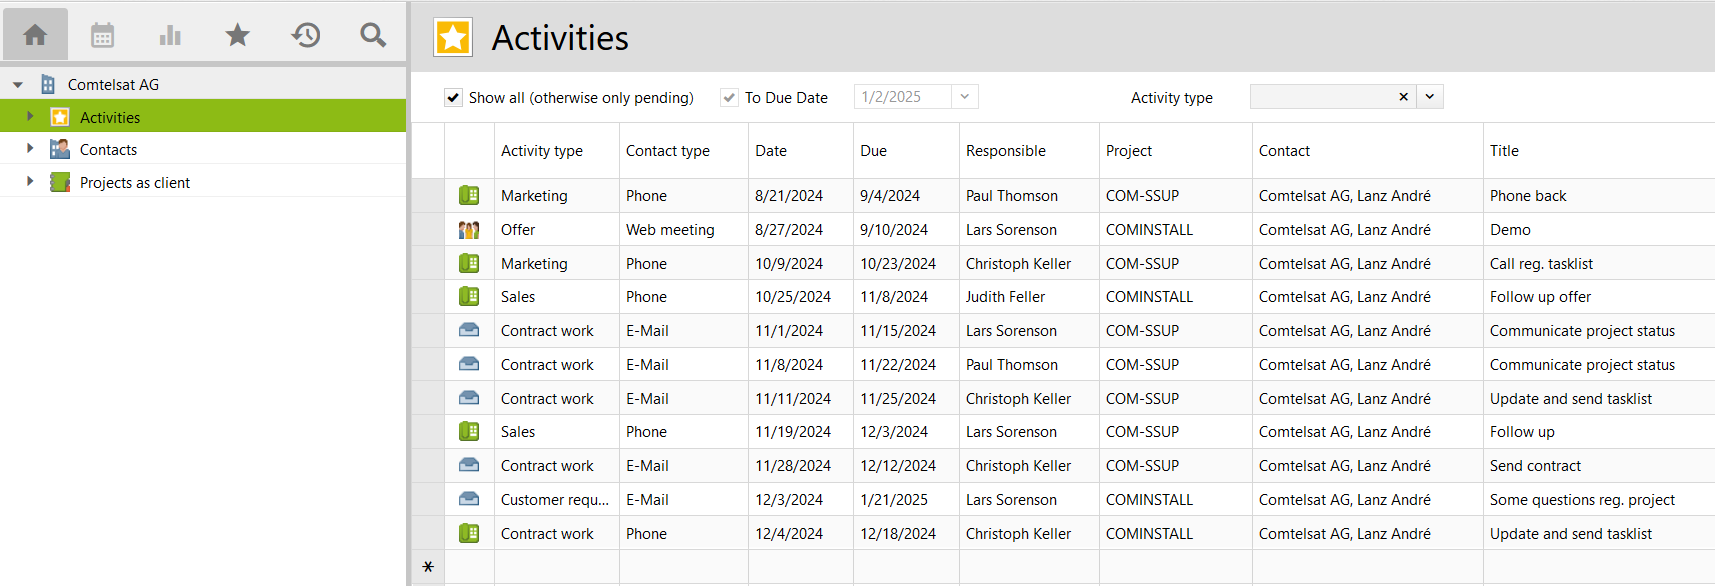Click the new row asterisk marker

(428, 567)
